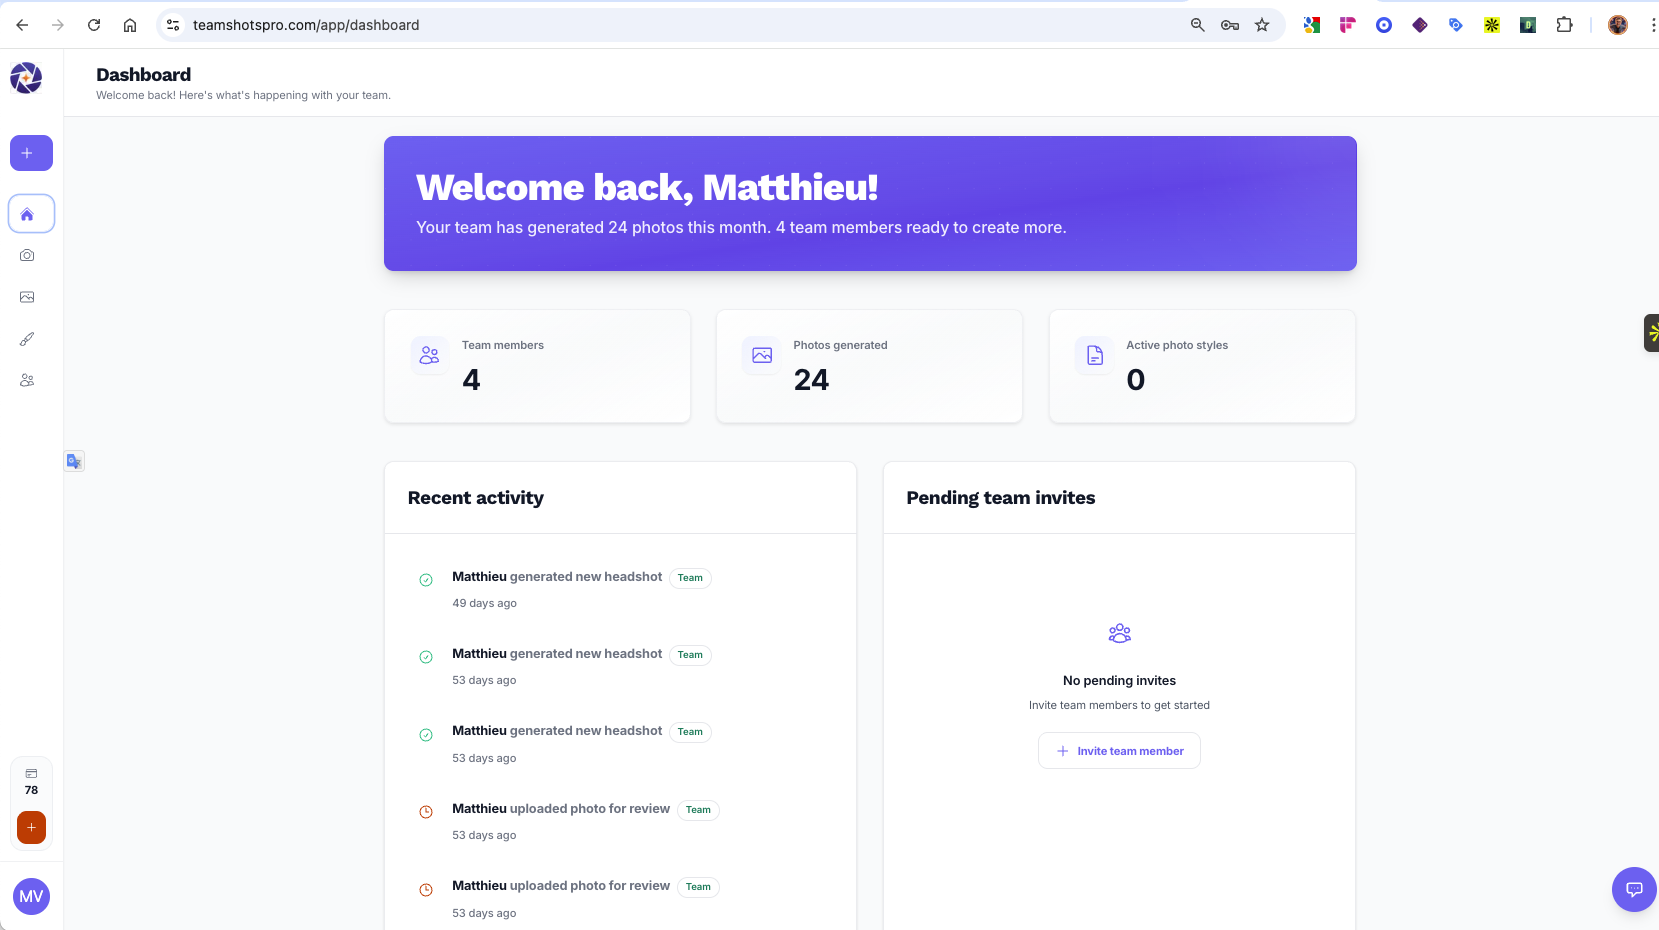The image size is (1659, 930).
Task: Open the camera icon in the sidebar
Action: [x=27, y=256]
